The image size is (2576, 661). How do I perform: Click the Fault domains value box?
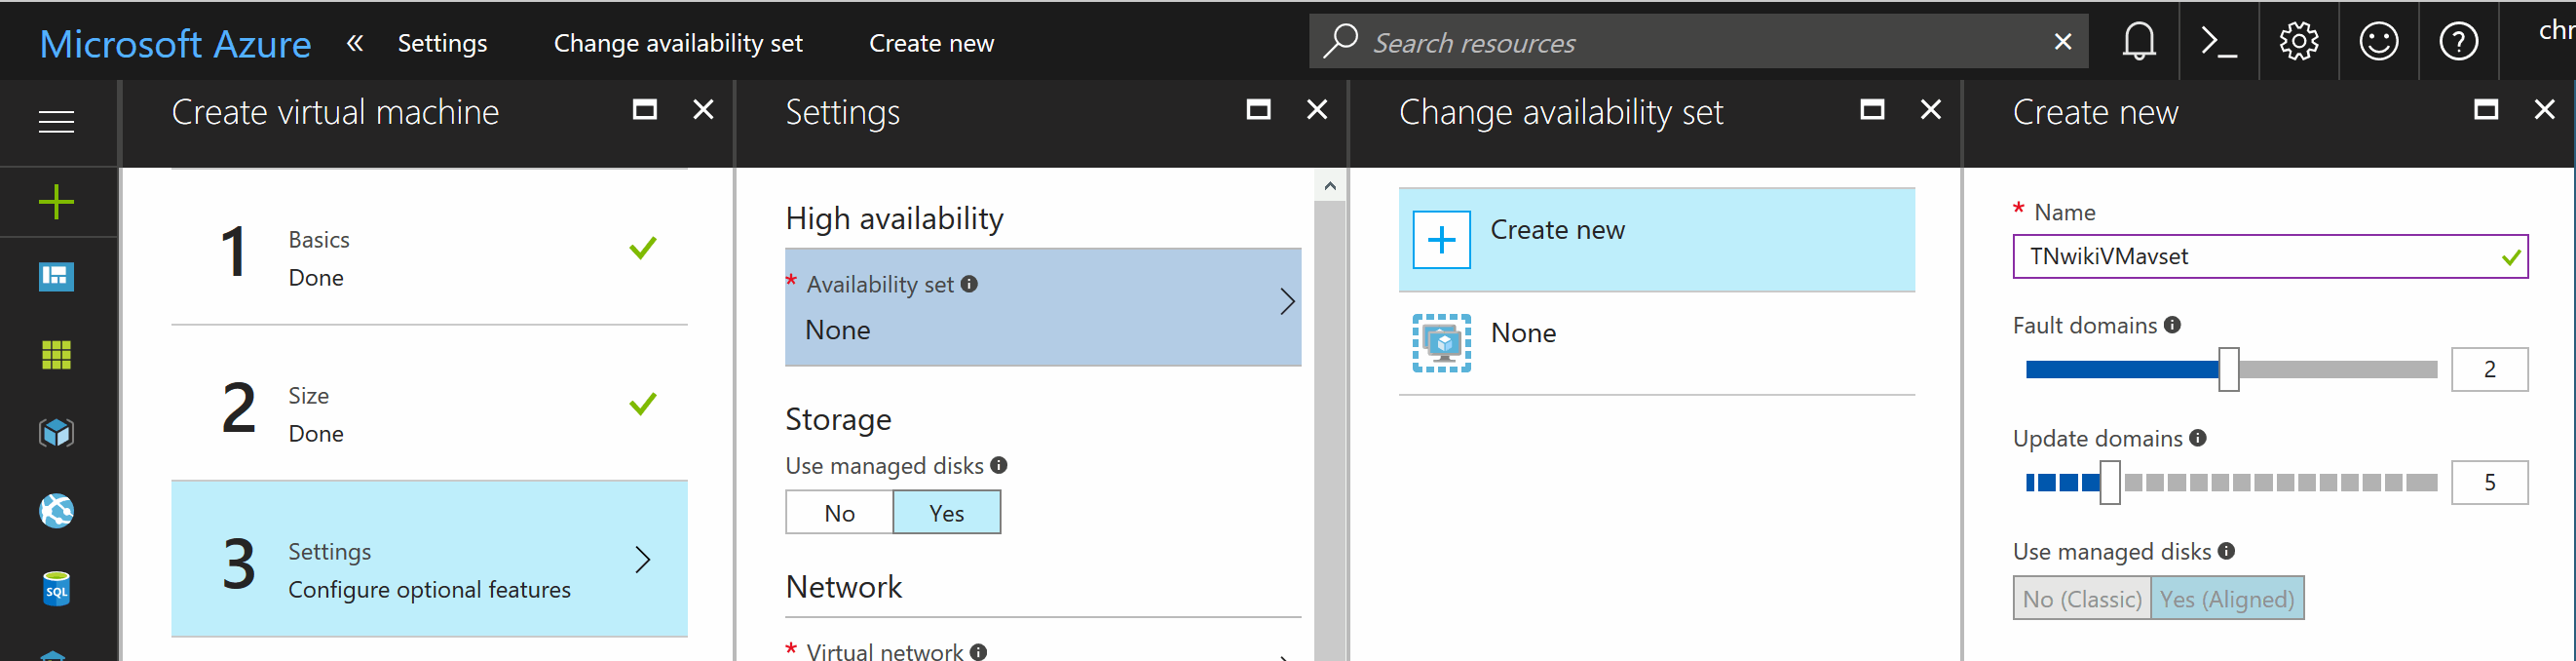2490,370
